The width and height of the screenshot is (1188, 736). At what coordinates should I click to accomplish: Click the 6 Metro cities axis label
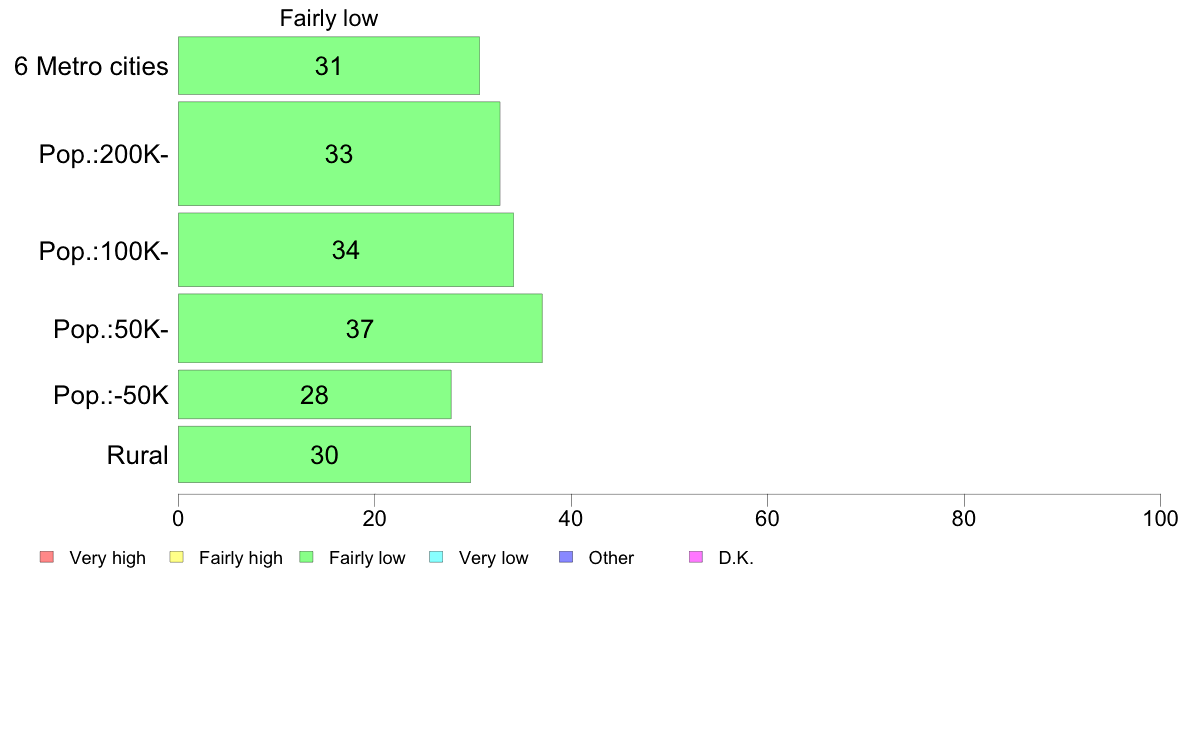[91, 66]
